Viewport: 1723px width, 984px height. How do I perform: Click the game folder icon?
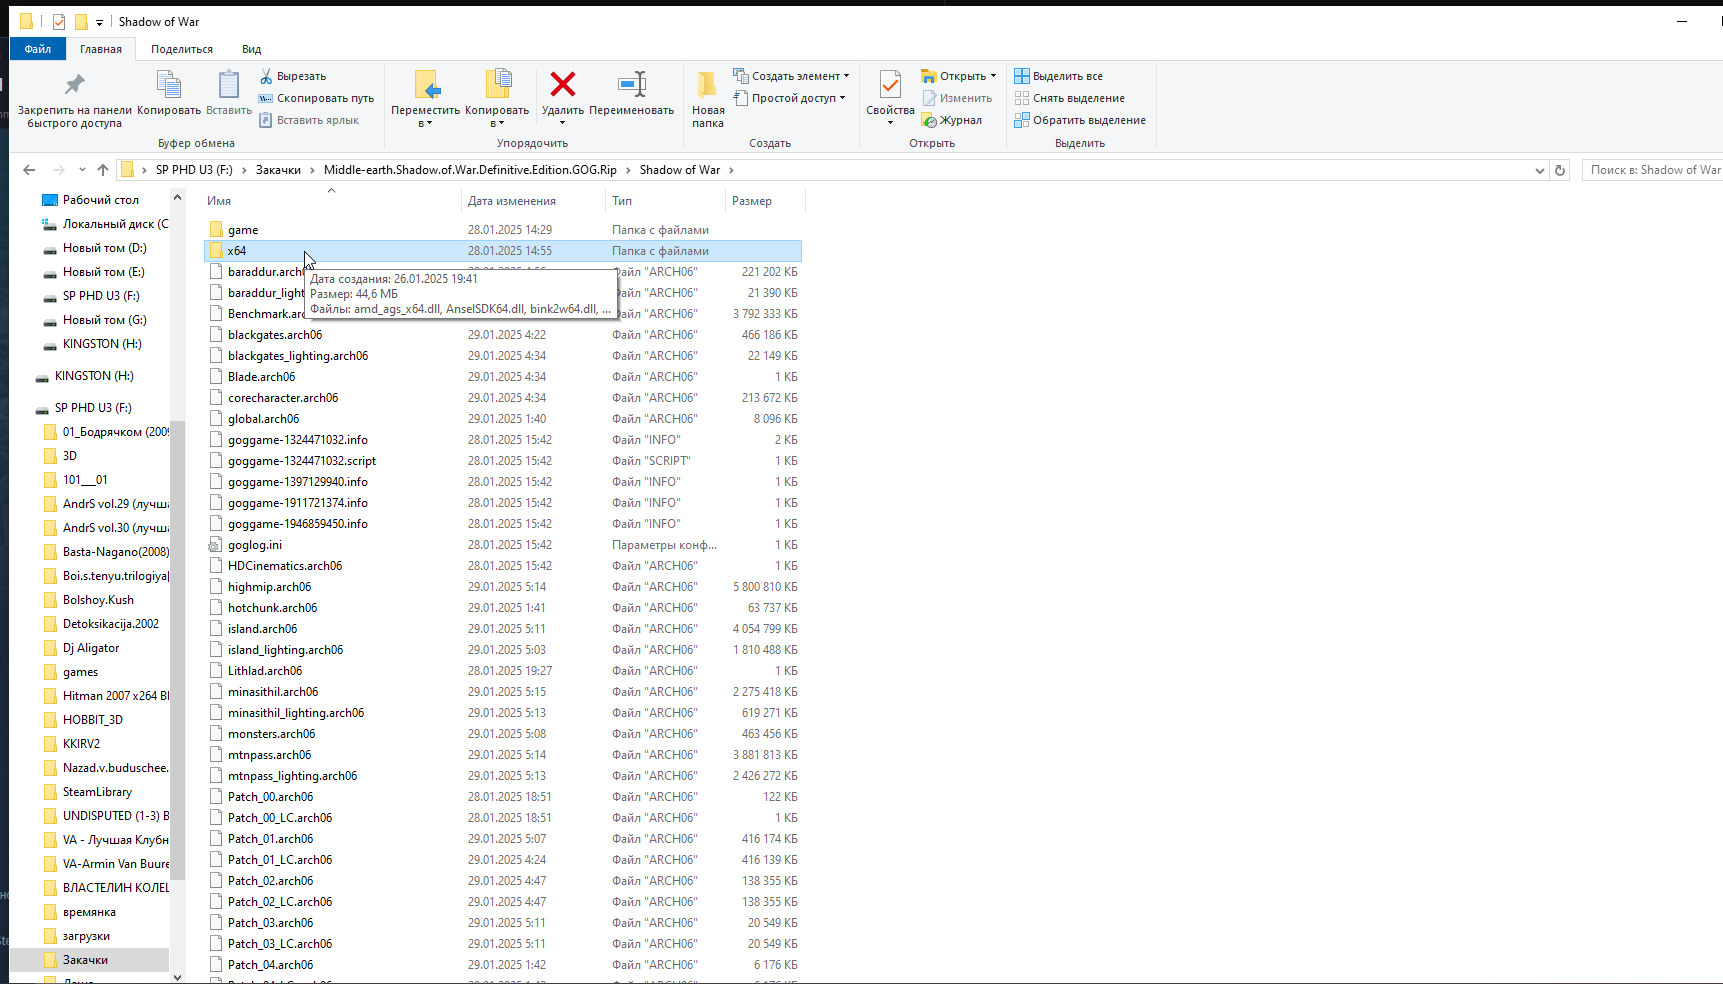[216, 230]
